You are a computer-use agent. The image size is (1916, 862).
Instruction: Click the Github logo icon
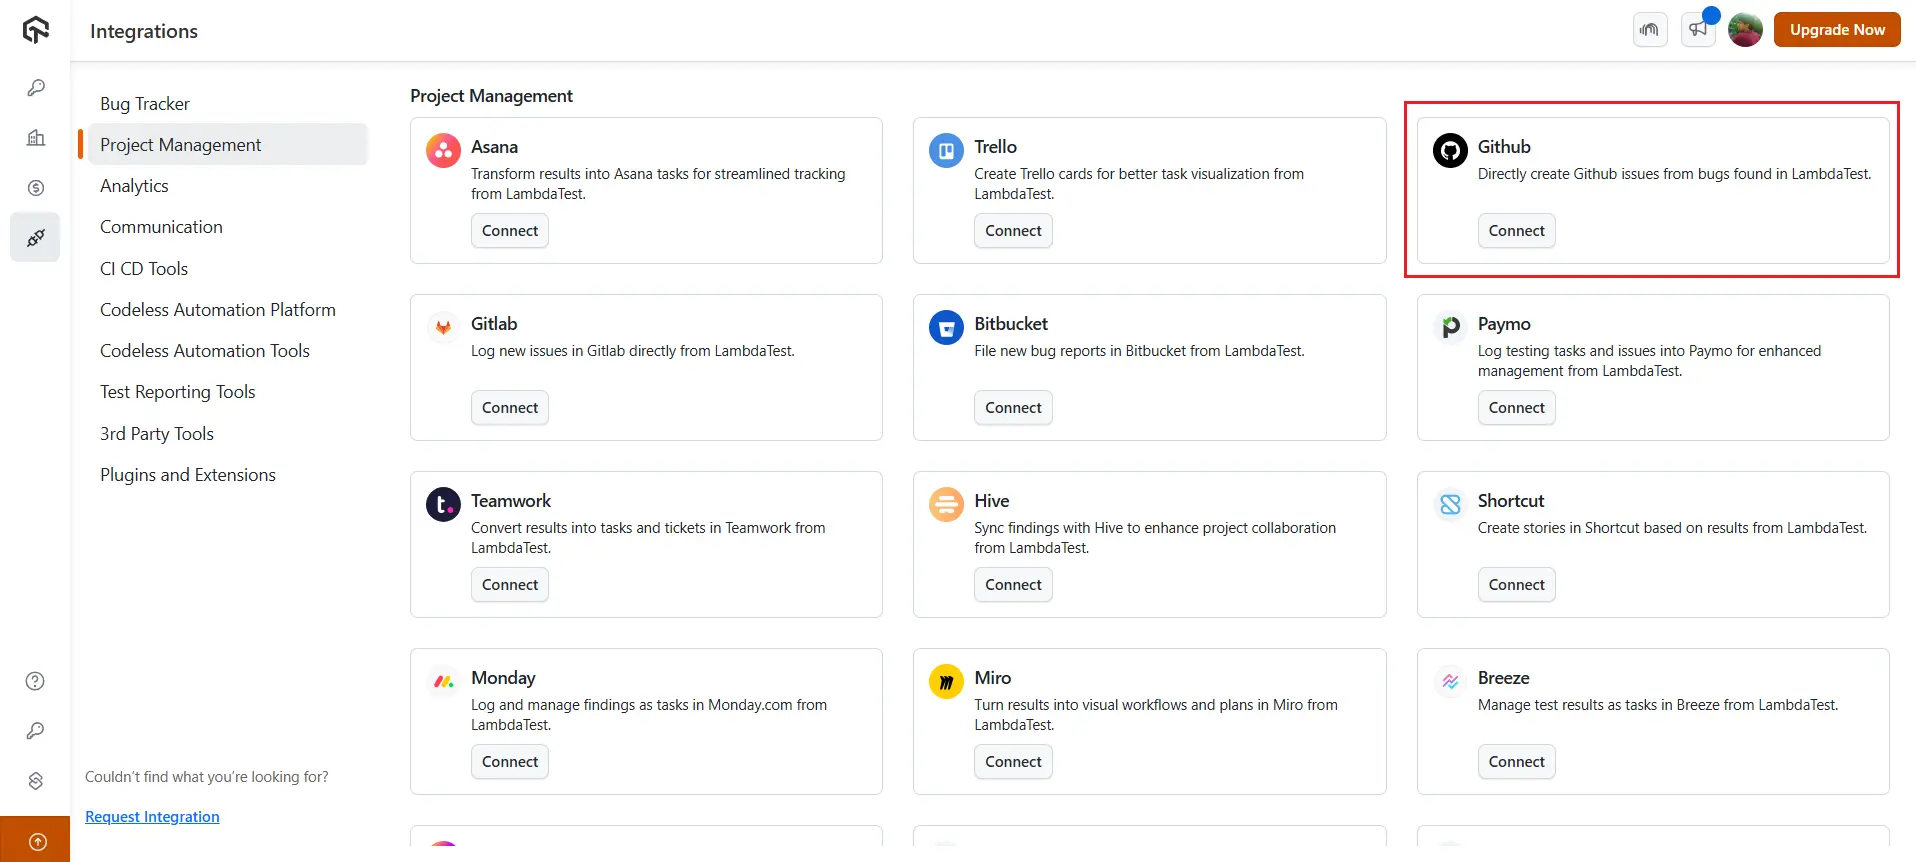pos(1450,150)
